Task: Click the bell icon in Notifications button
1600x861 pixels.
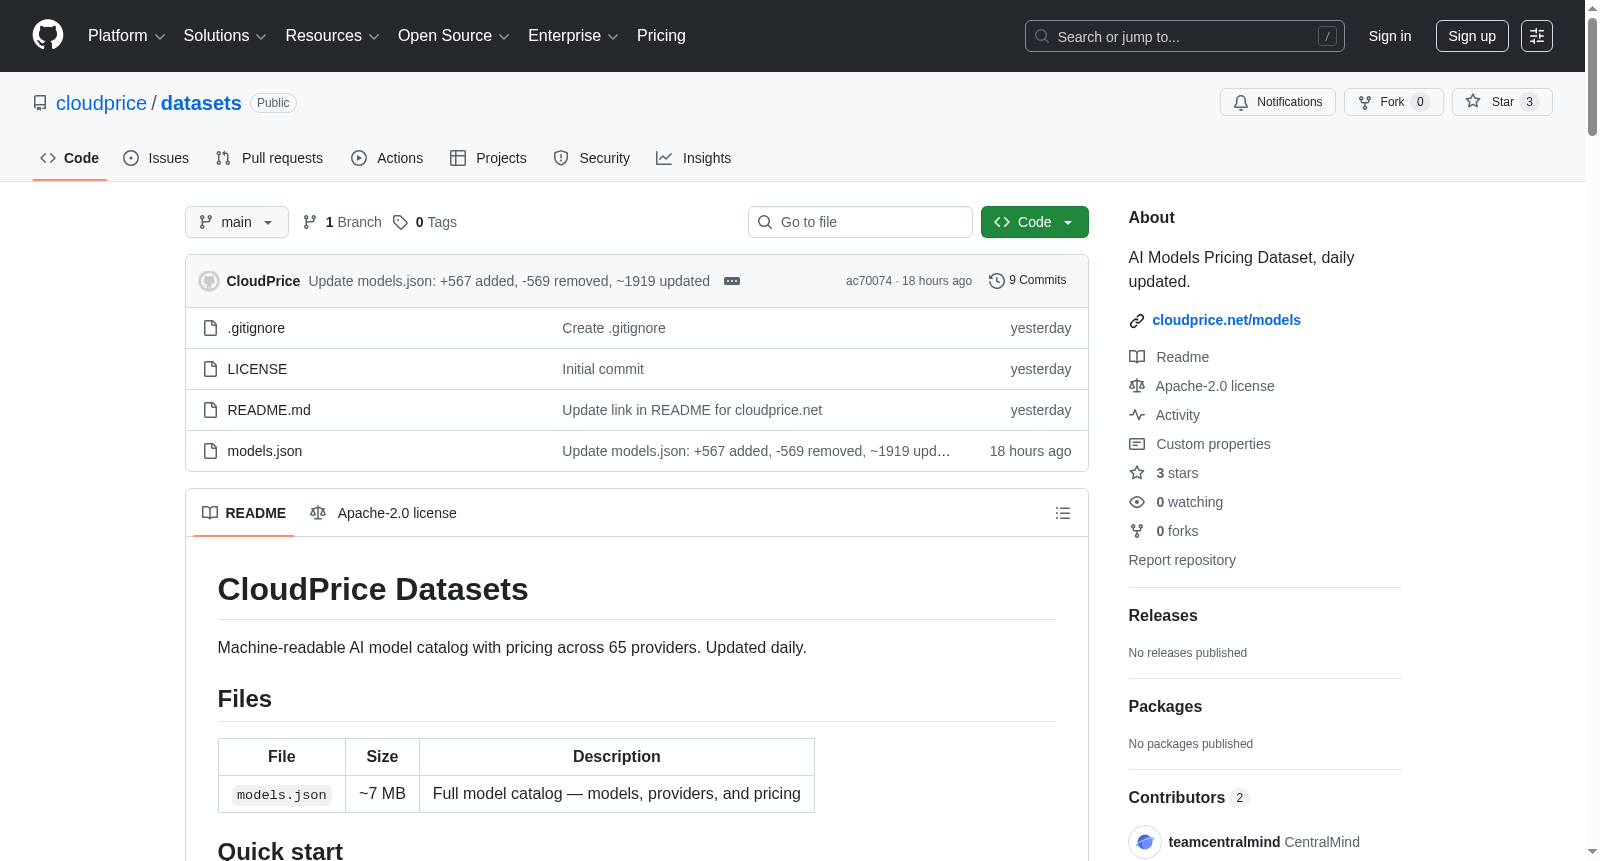Action: coord(1241,102)
